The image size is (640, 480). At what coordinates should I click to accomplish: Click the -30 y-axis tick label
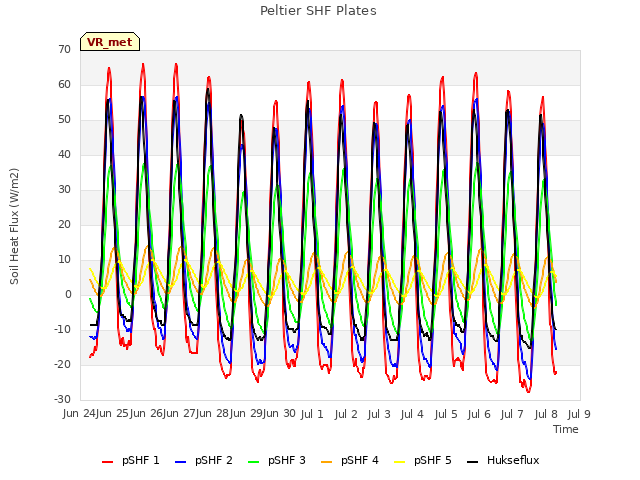pyautogui.click(x=63, y=399)
